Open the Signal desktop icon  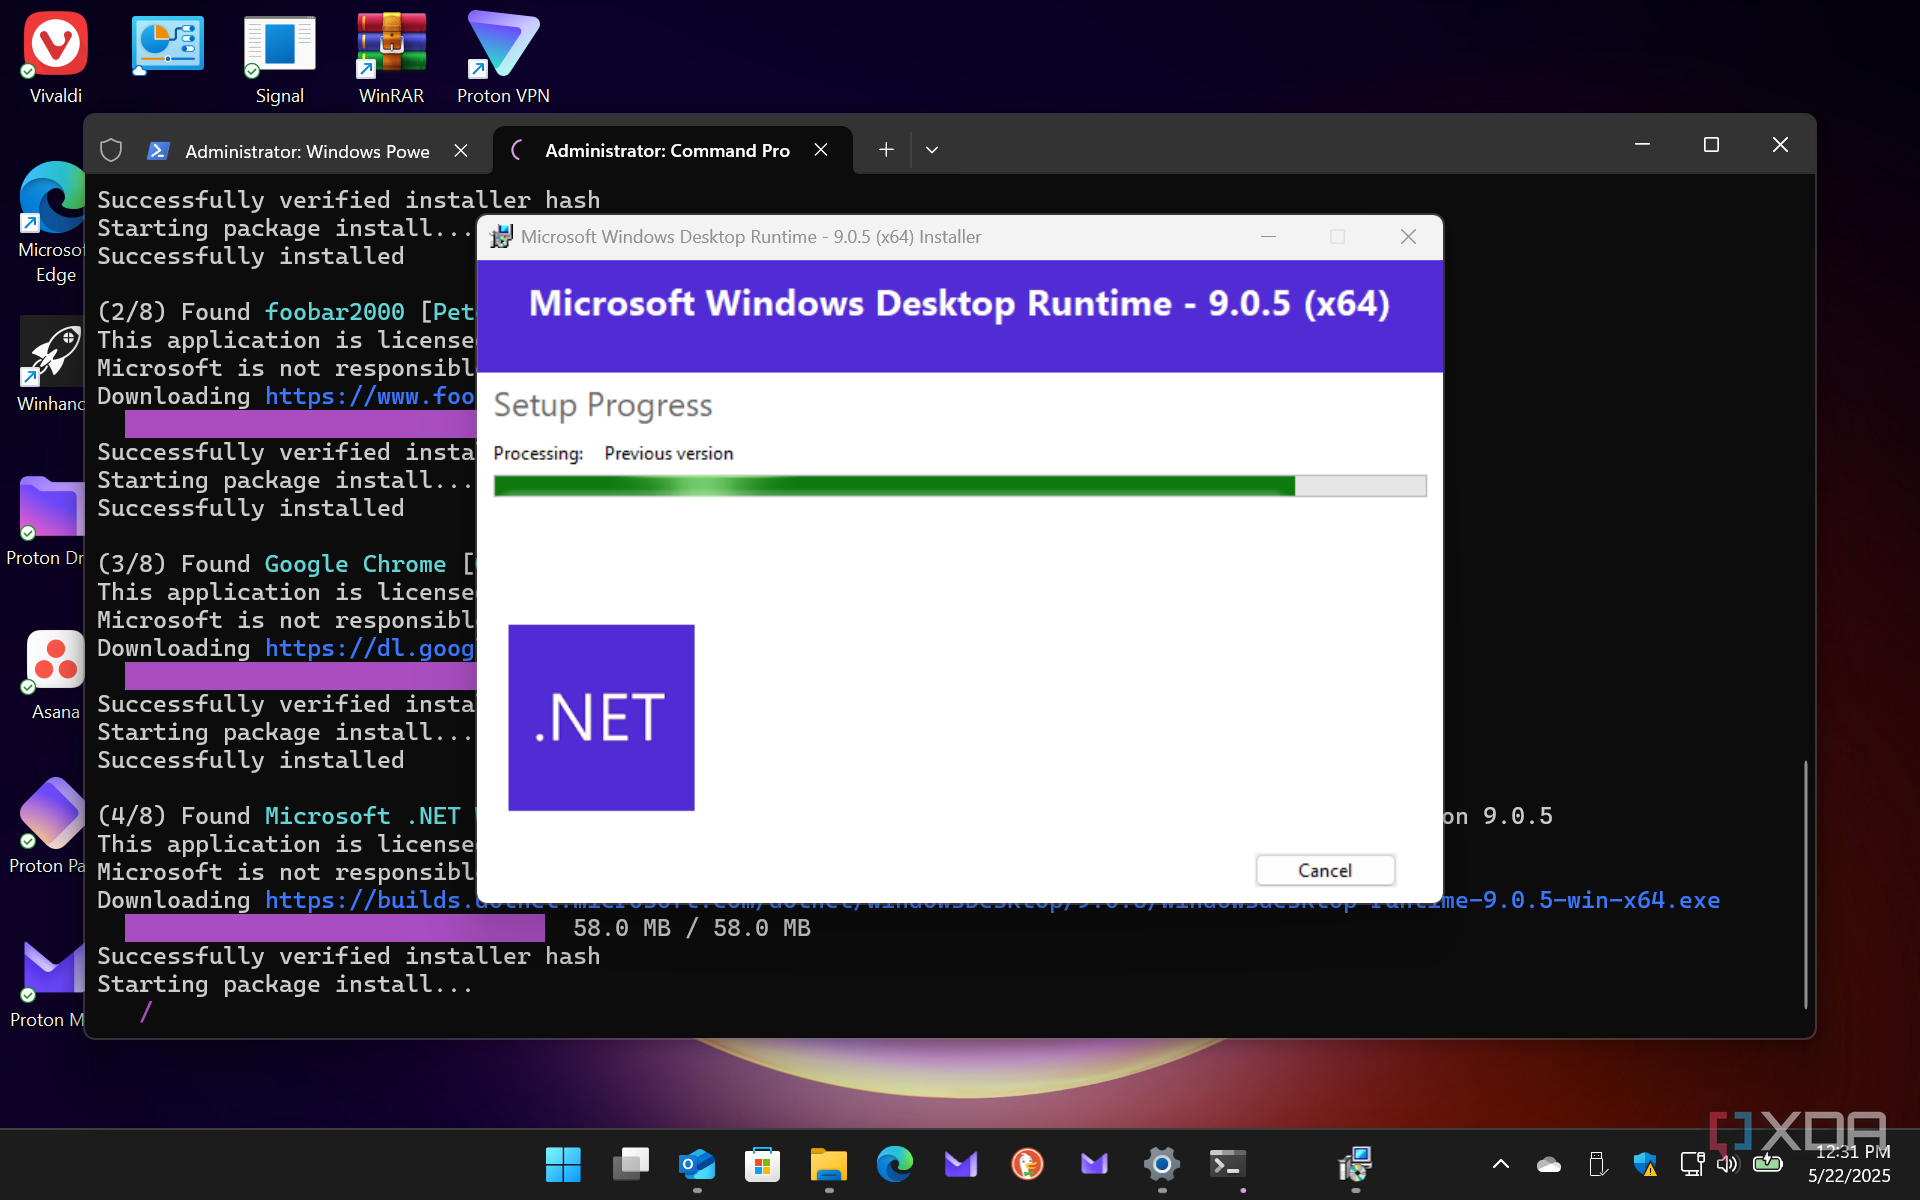point(279,45)
